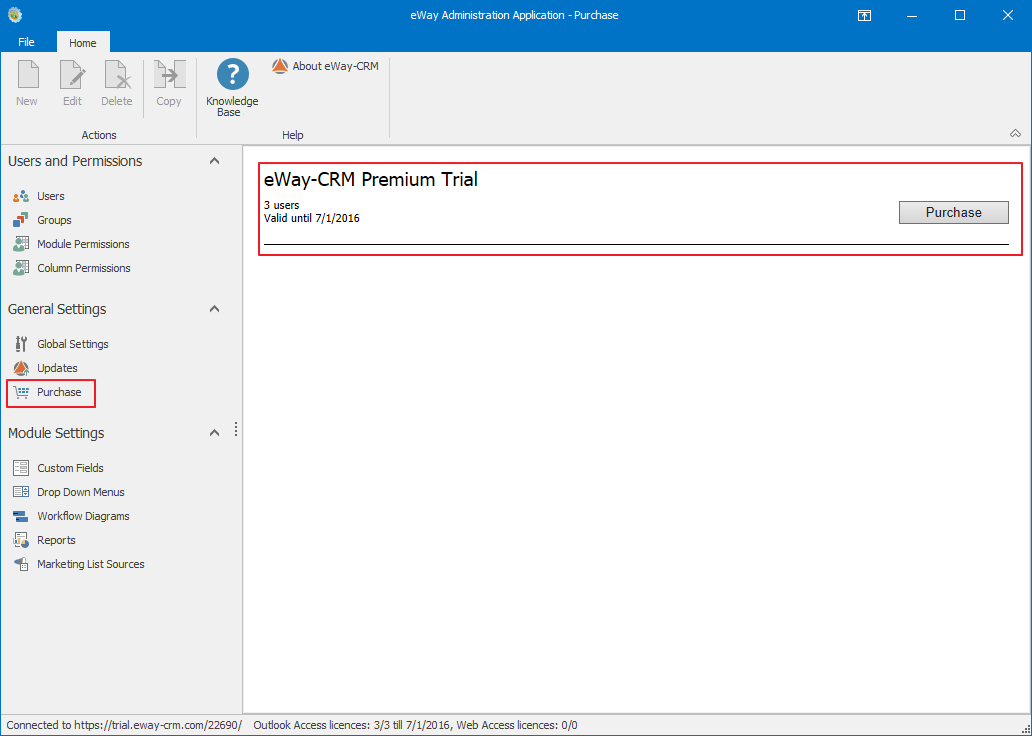1032x736 pixels.
Task: Click the New document icon in ribbon
Action: coord(28,74)
